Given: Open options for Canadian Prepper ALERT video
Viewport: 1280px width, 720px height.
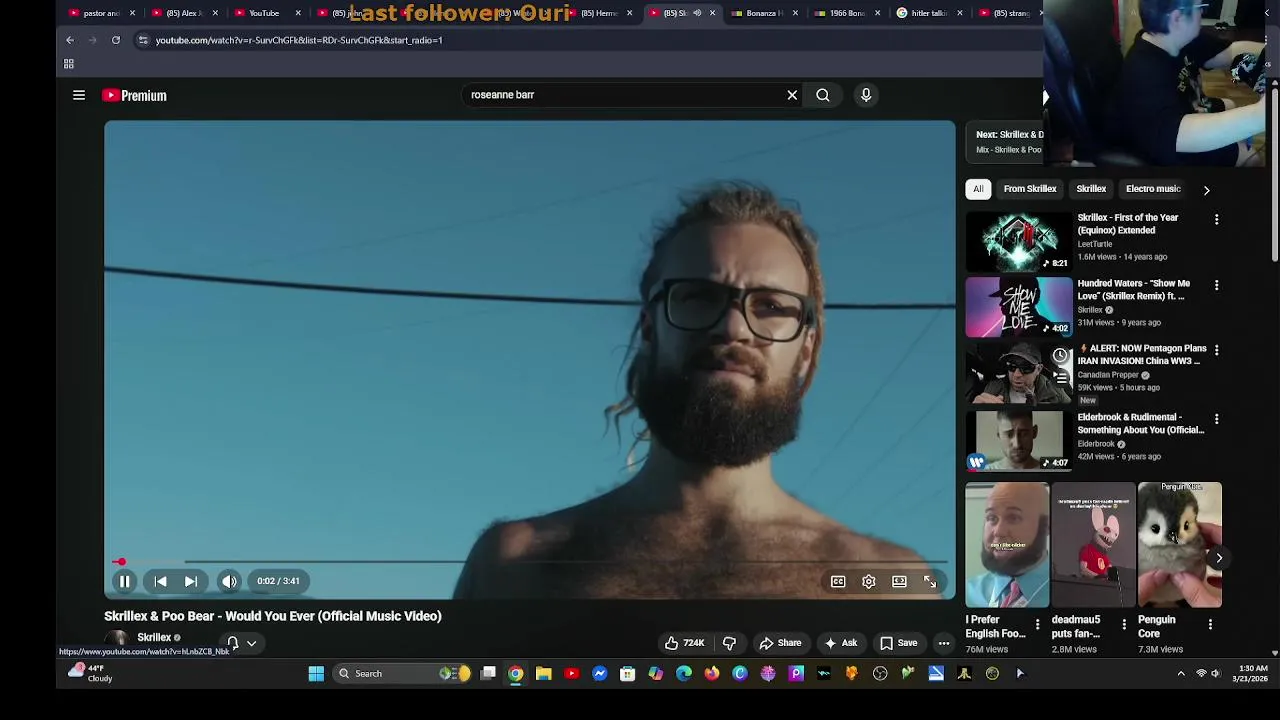Looking at the screenshot, I should click(1216, 349).
